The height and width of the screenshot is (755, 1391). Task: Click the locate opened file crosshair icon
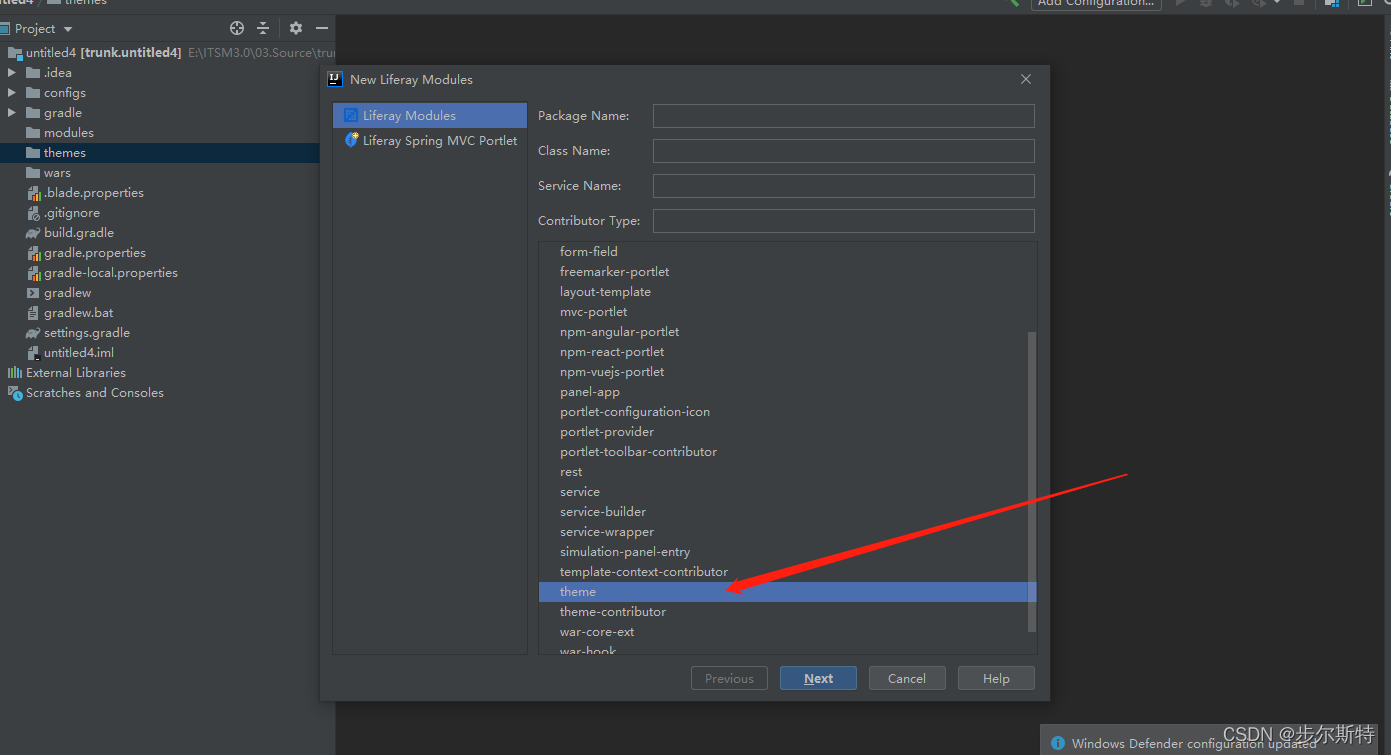click(237, 29)
